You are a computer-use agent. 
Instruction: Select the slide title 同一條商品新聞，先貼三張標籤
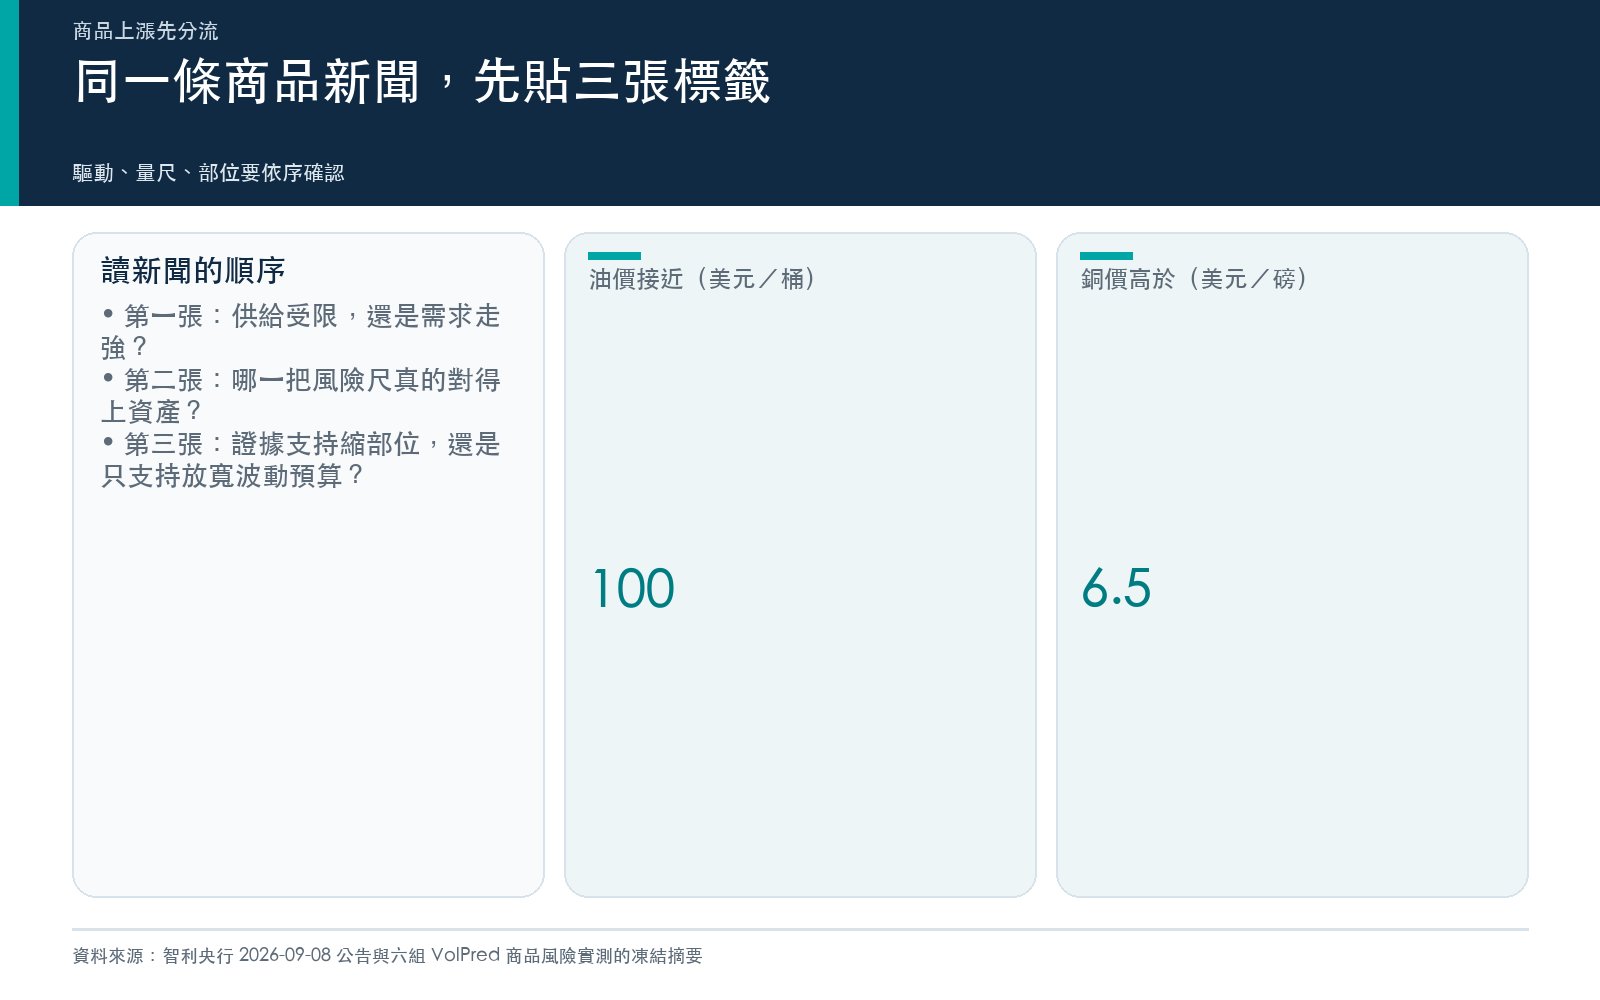(422, 81)
